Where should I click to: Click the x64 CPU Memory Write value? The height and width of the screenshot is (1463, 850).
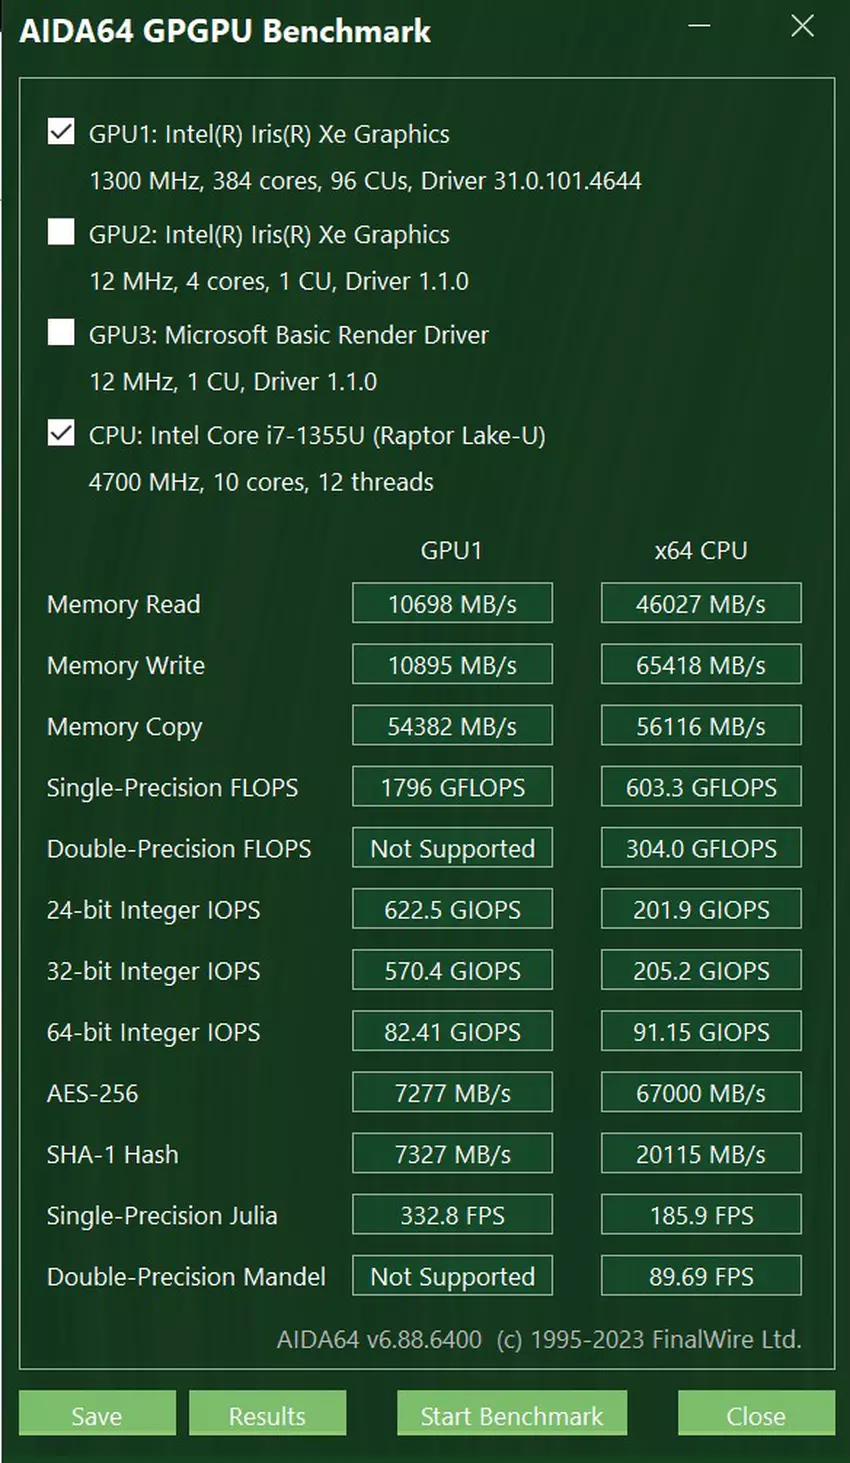tap(701, 665)
